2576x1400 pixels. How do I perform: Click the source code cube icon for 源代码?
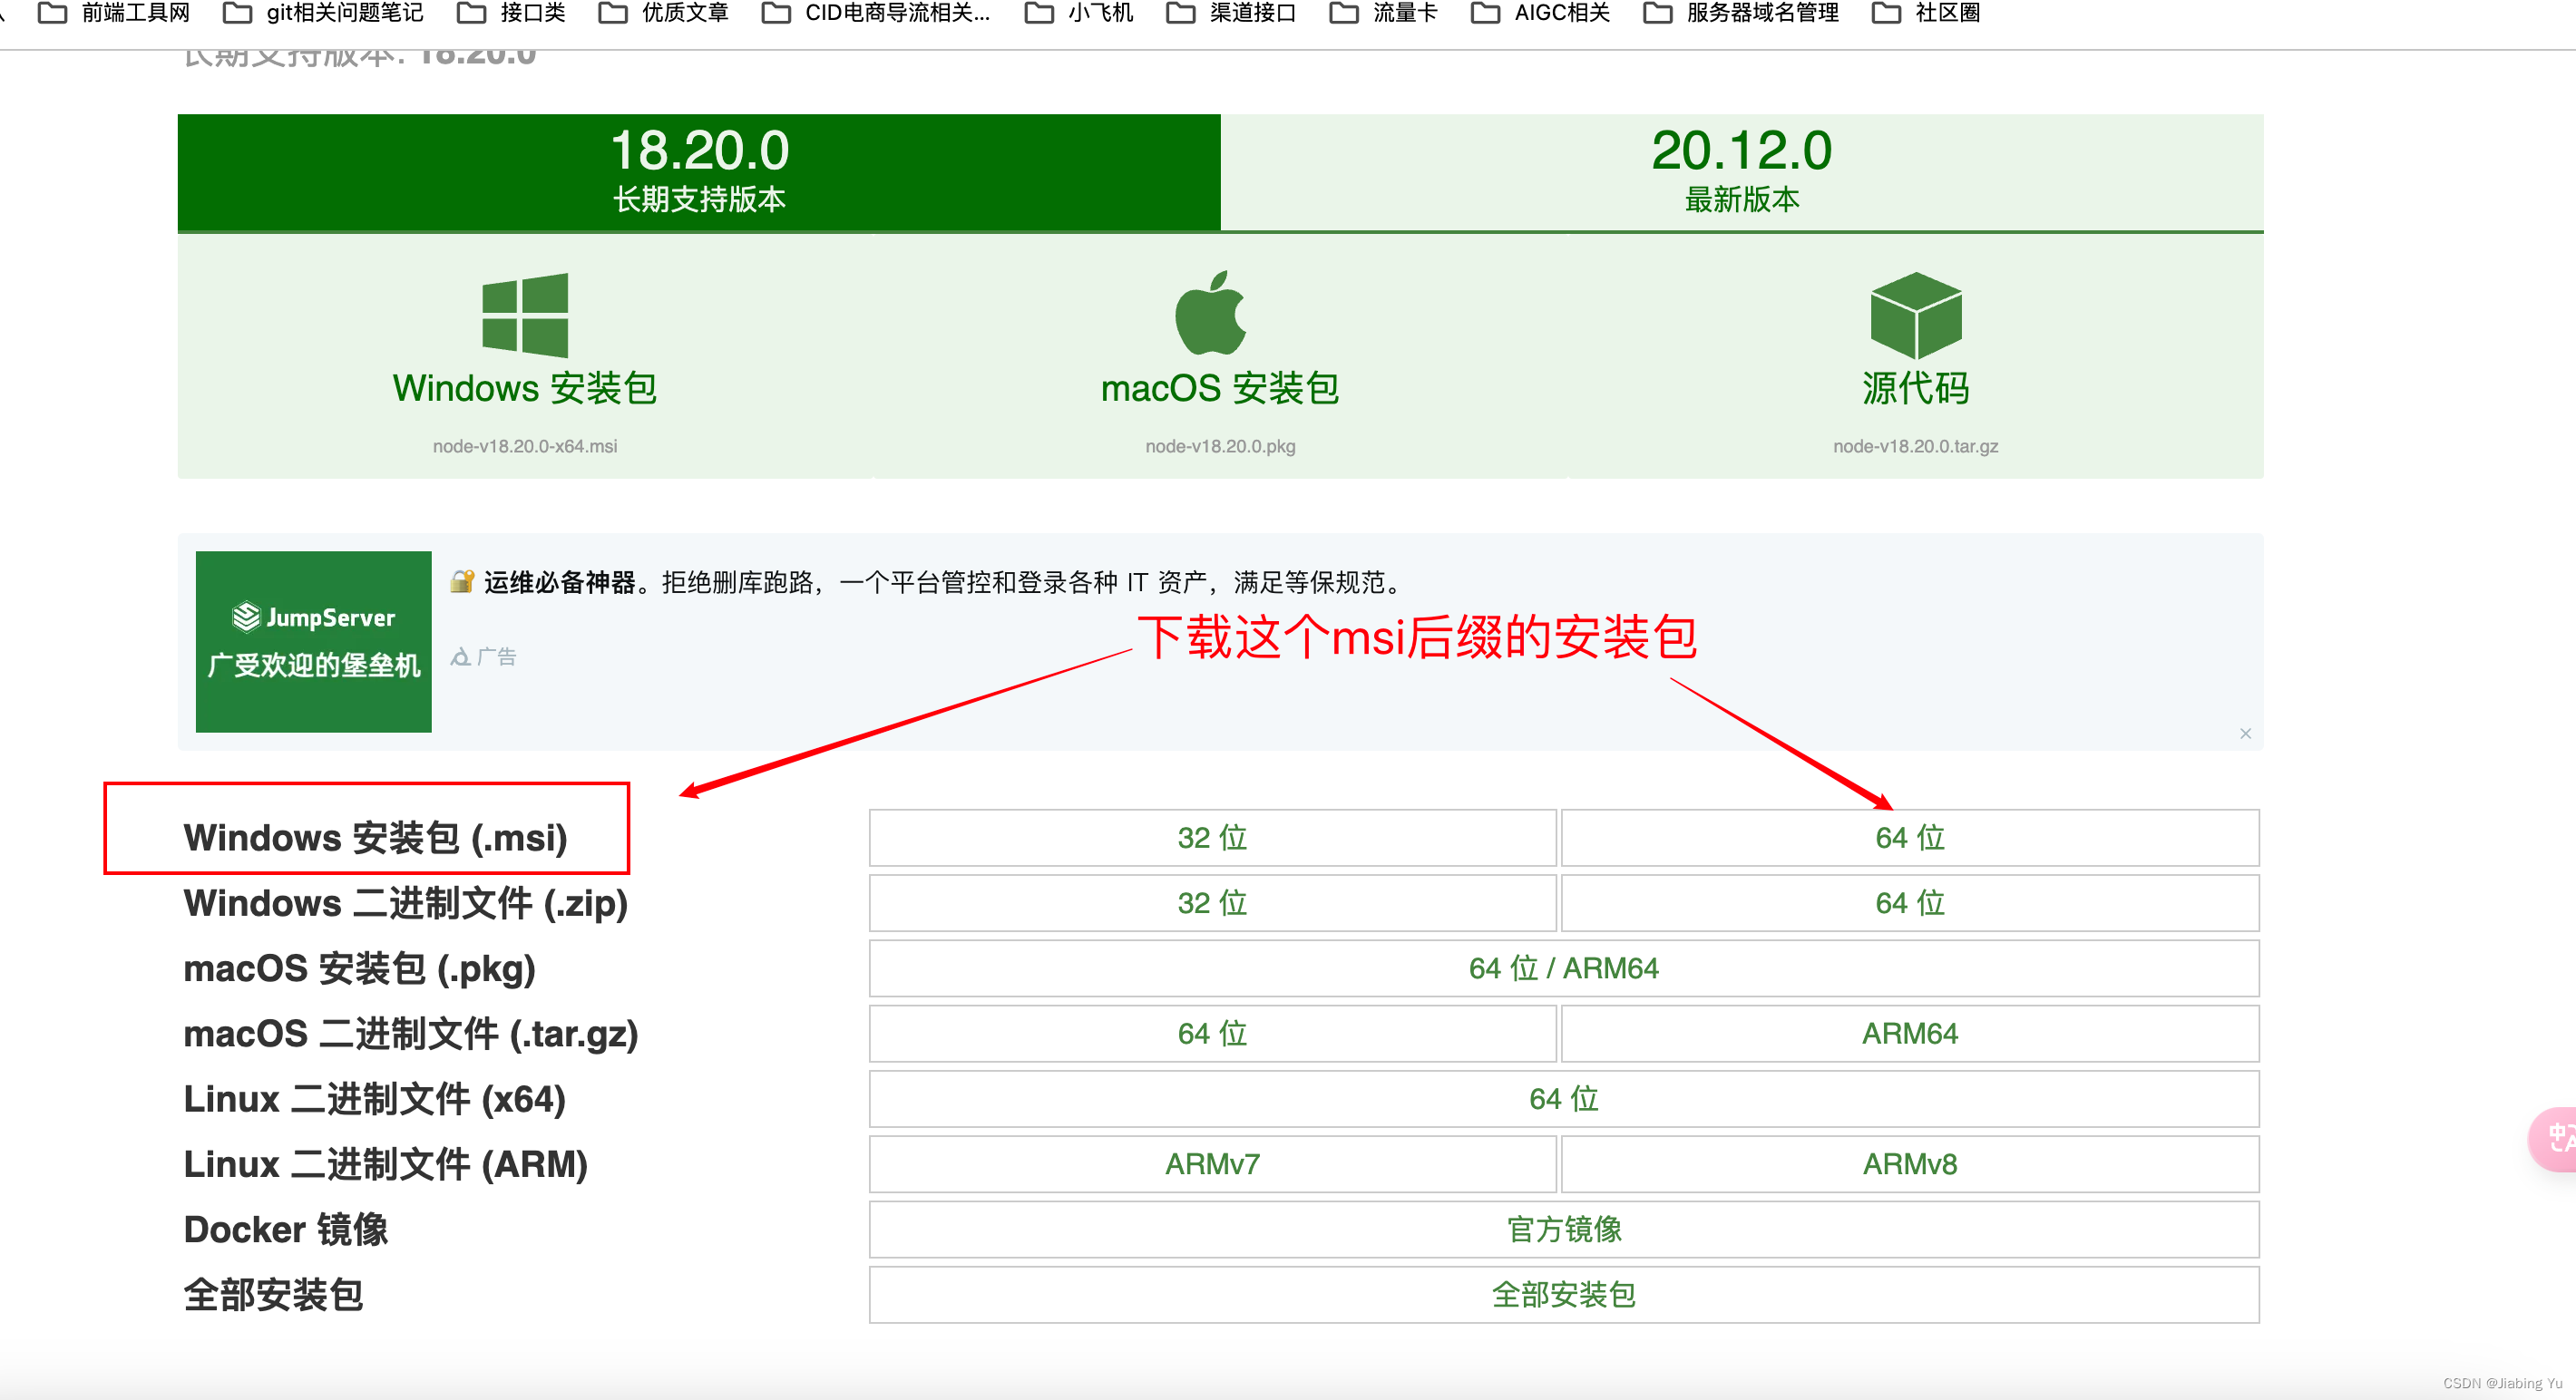tap(1915, 318)
